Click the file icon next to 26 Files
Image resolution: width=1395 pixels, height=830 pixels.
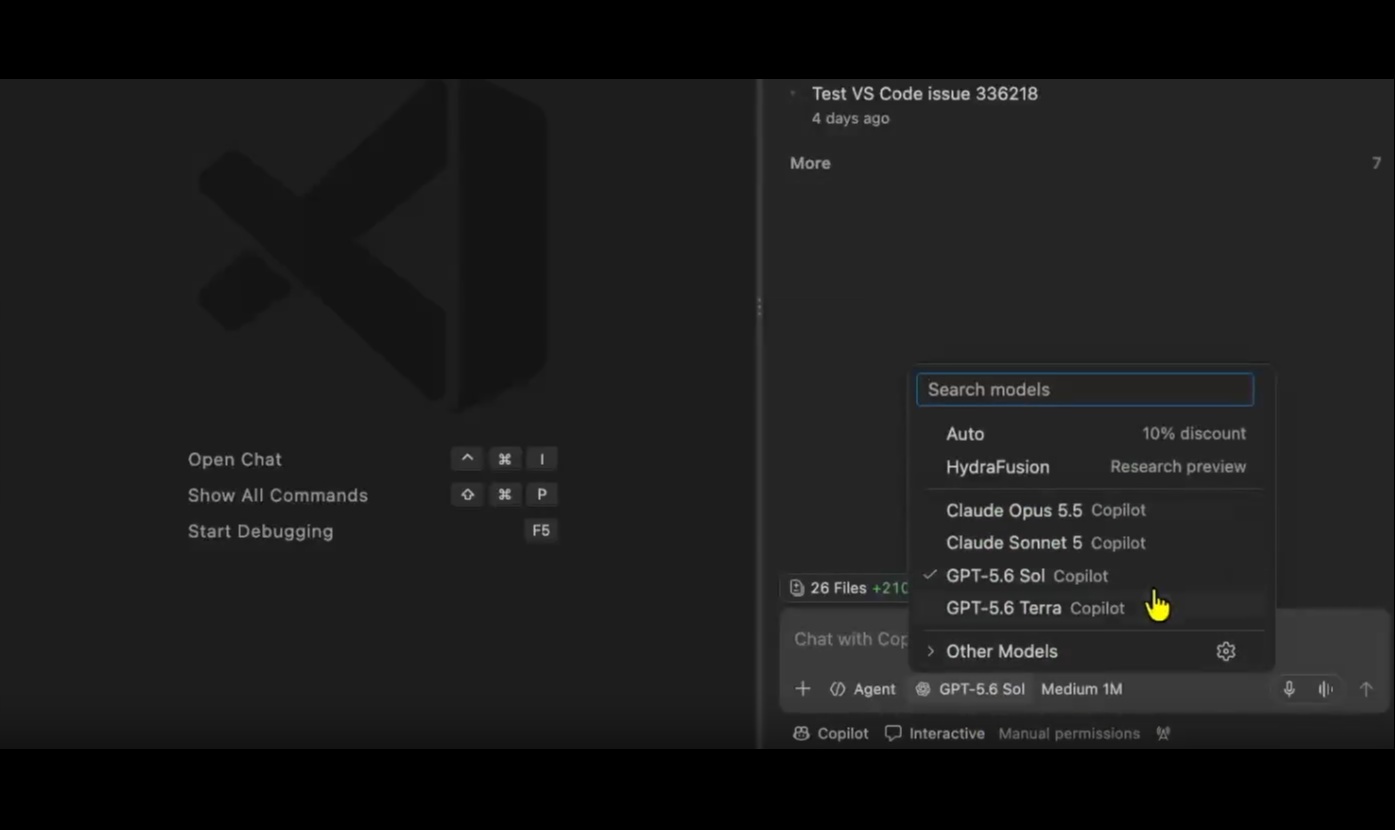click(797, 588)
